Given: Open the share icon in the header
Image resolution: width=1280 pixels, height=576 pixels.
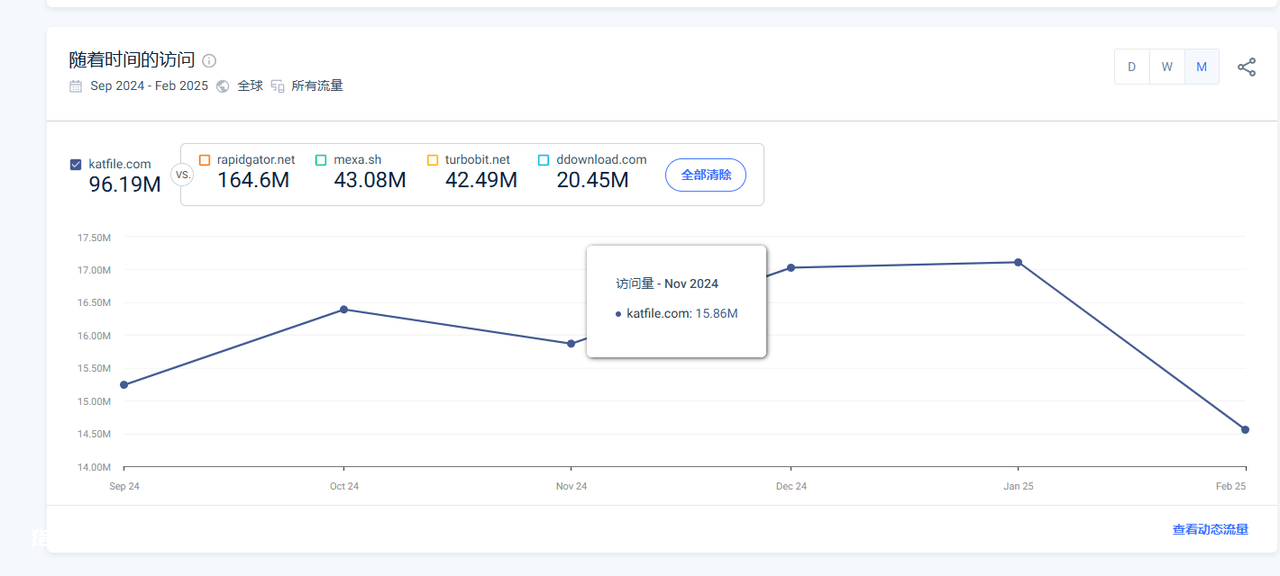Looking at the screenshot, I should tap(1246, 67).
